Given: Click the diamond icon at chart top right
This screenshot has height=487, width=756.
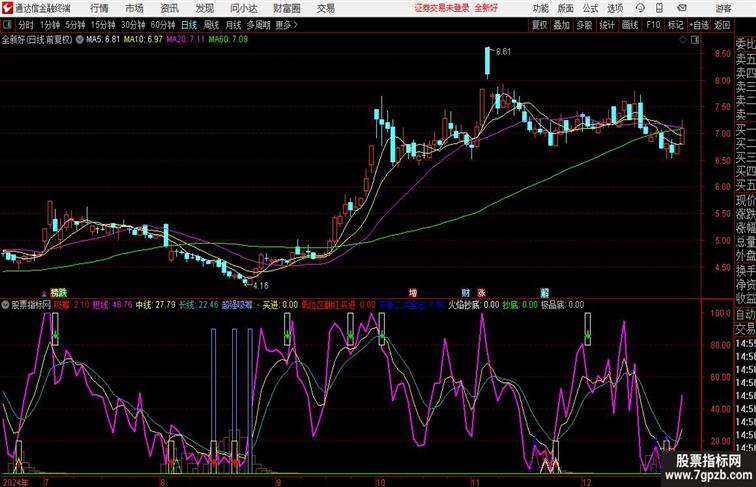Looking at the screenshot, I should [x=683, y=40].
